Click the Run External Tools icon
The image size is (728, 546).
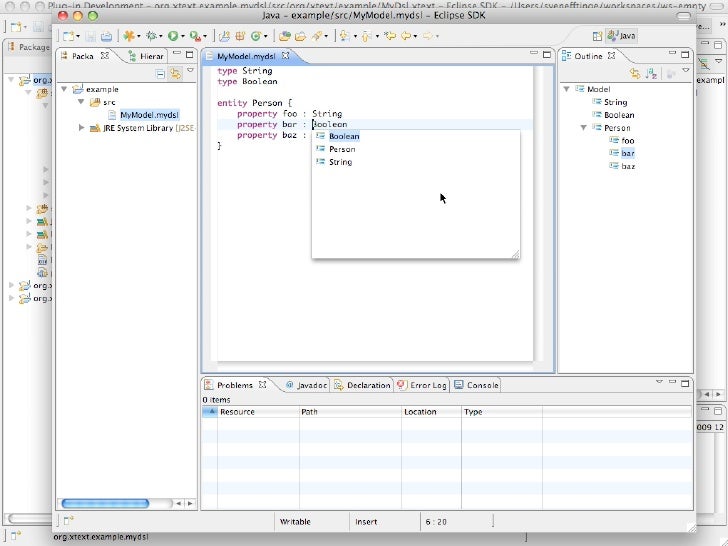coord(195,36)
